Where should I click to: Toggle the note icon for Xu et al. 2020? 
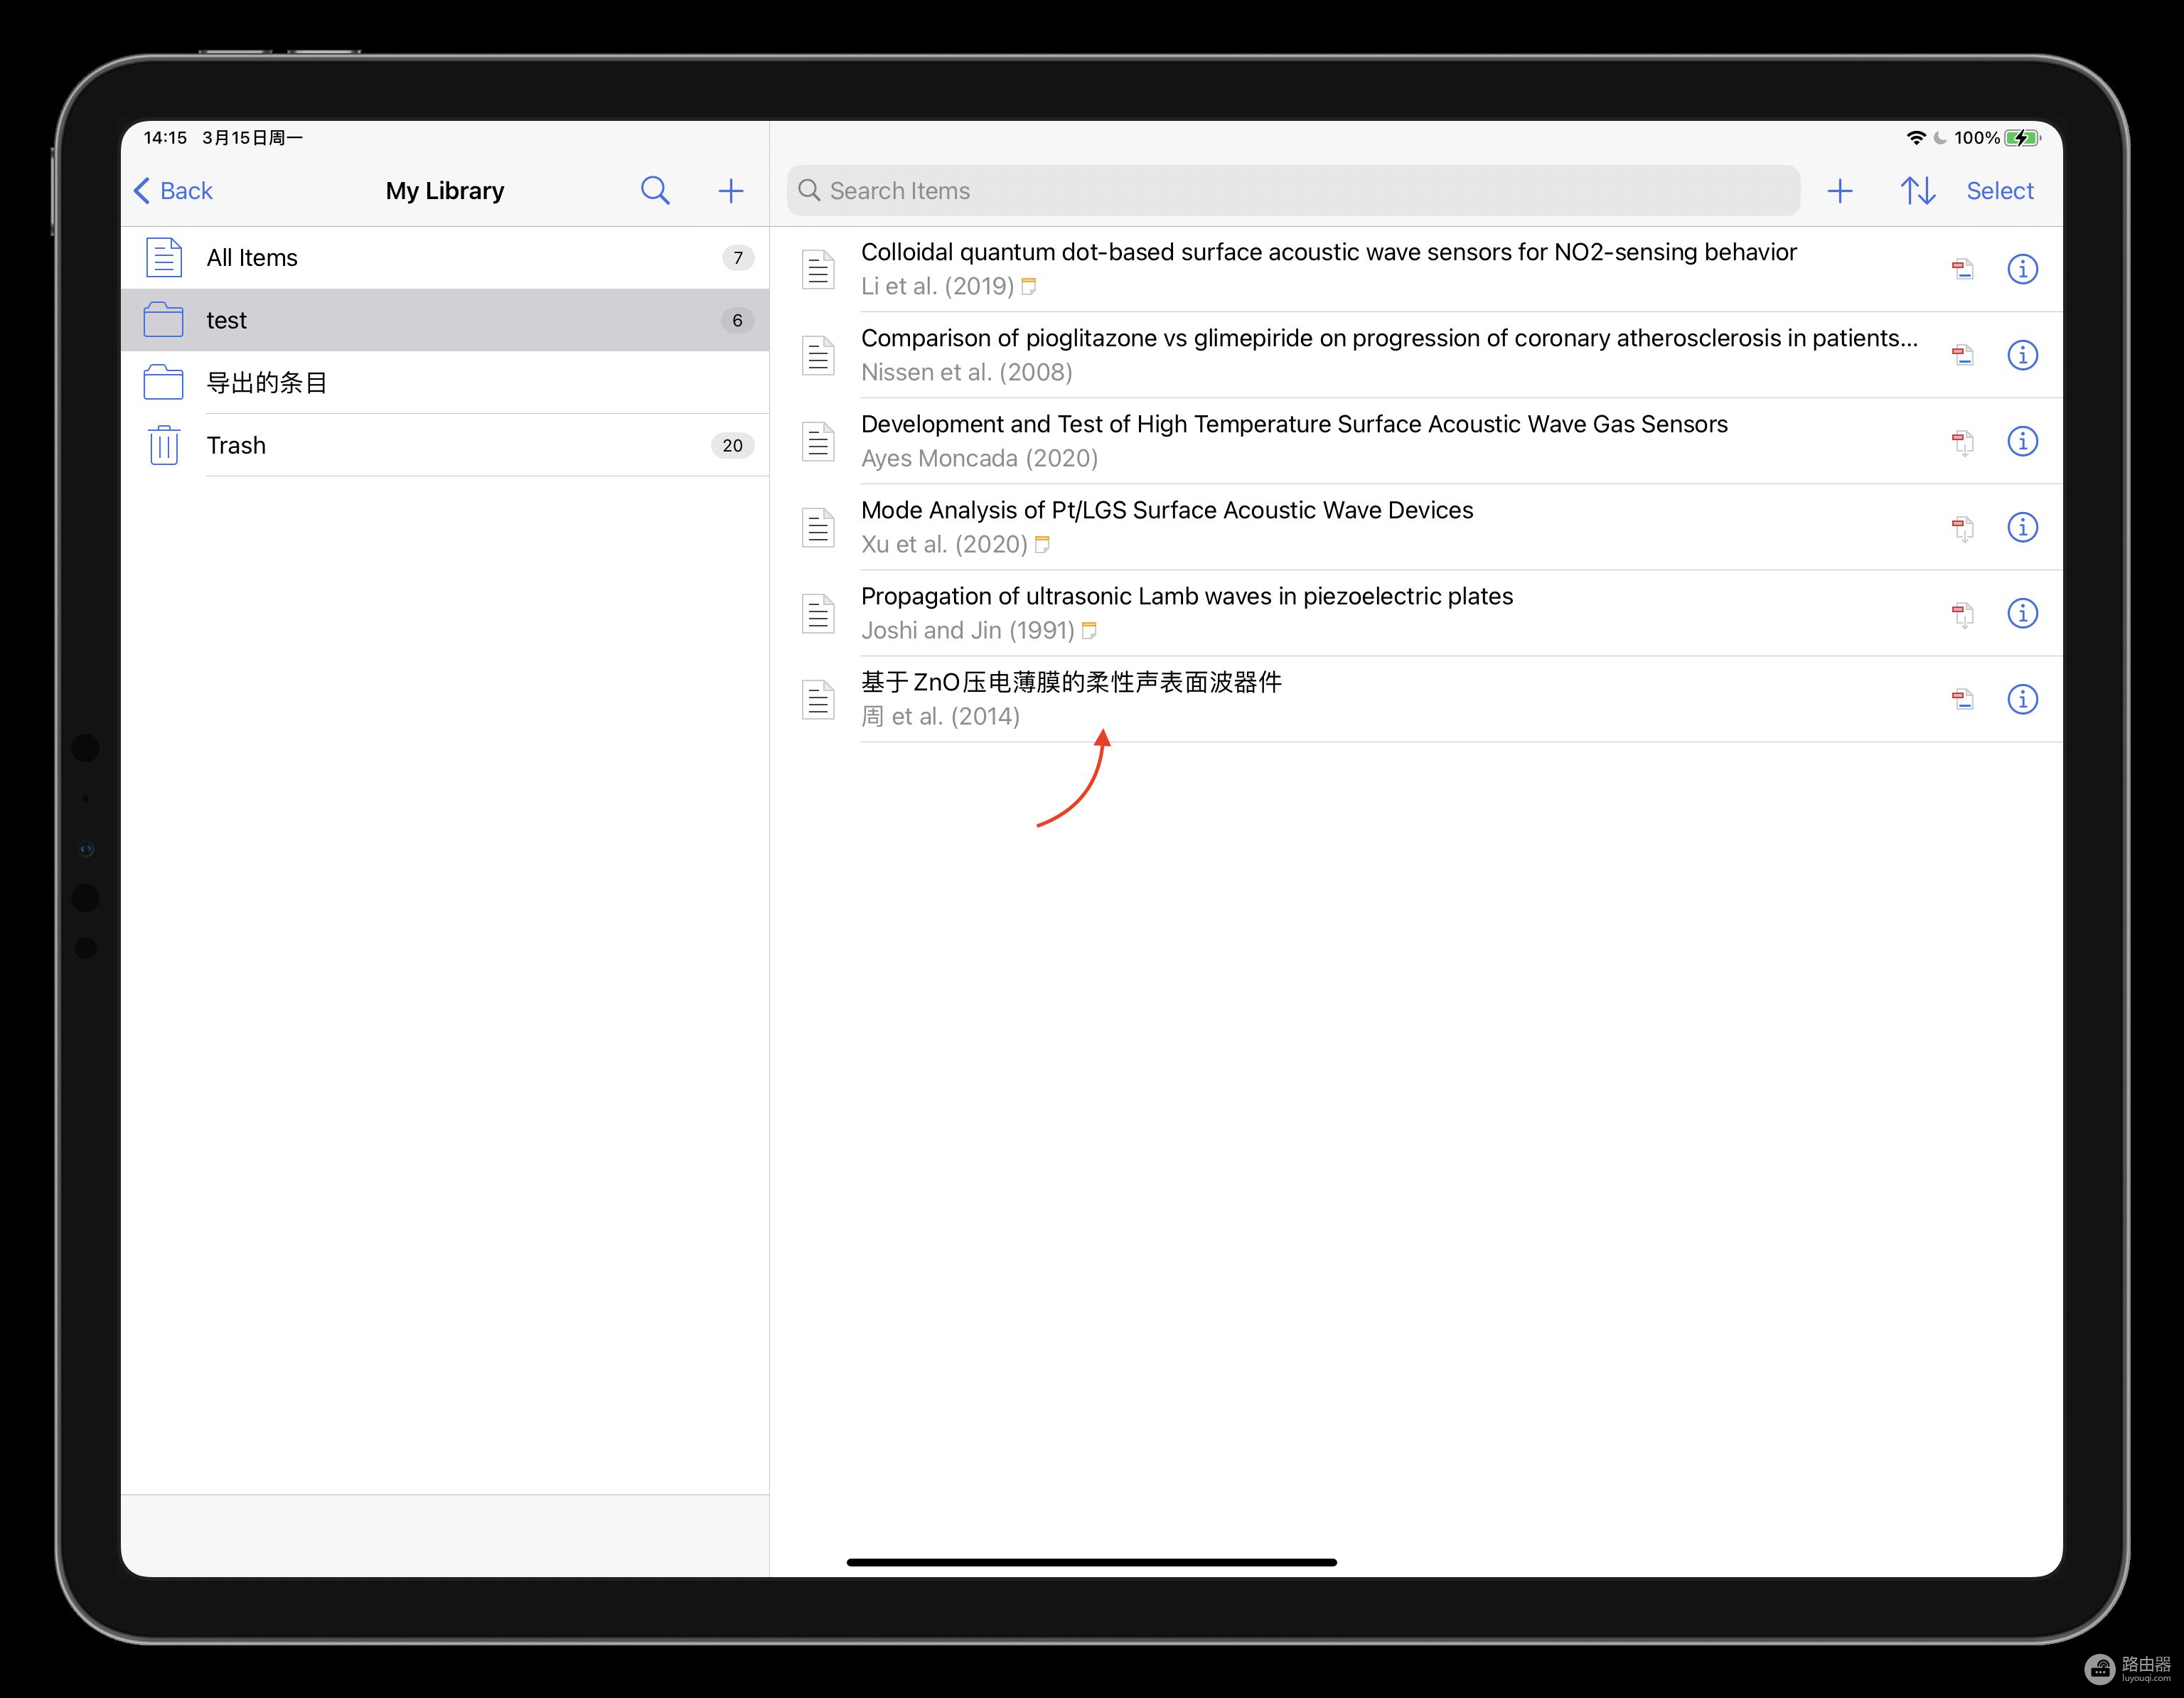(x=1048, y=544)
